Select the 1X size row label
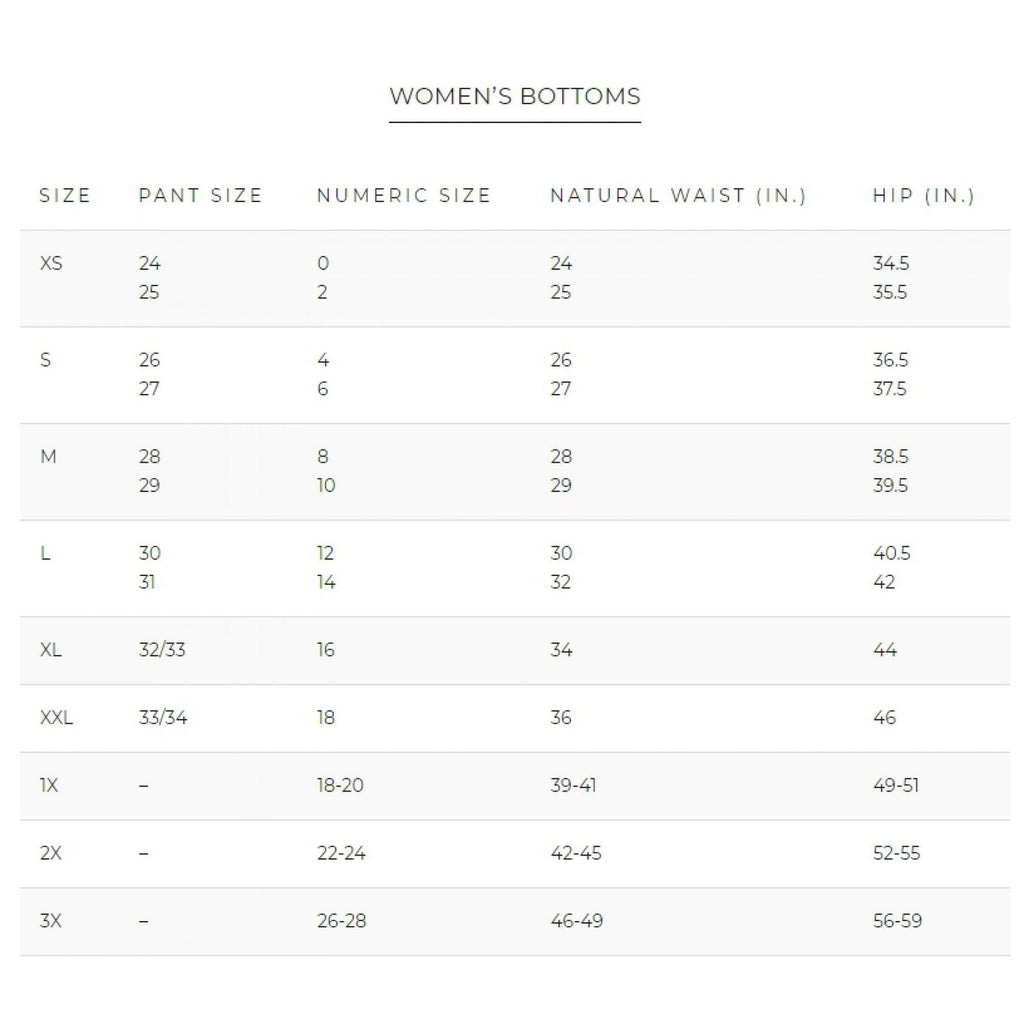The image size is (1024, 1024). (x=49, y=786)
